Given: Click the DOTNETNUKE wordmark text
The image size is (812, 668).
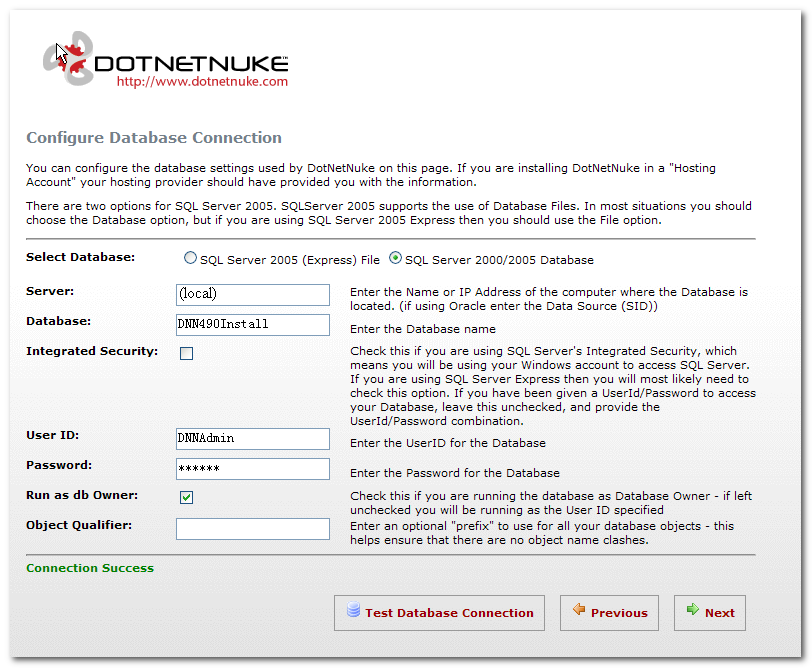Looking at the screenshot, I should point(191,64).
